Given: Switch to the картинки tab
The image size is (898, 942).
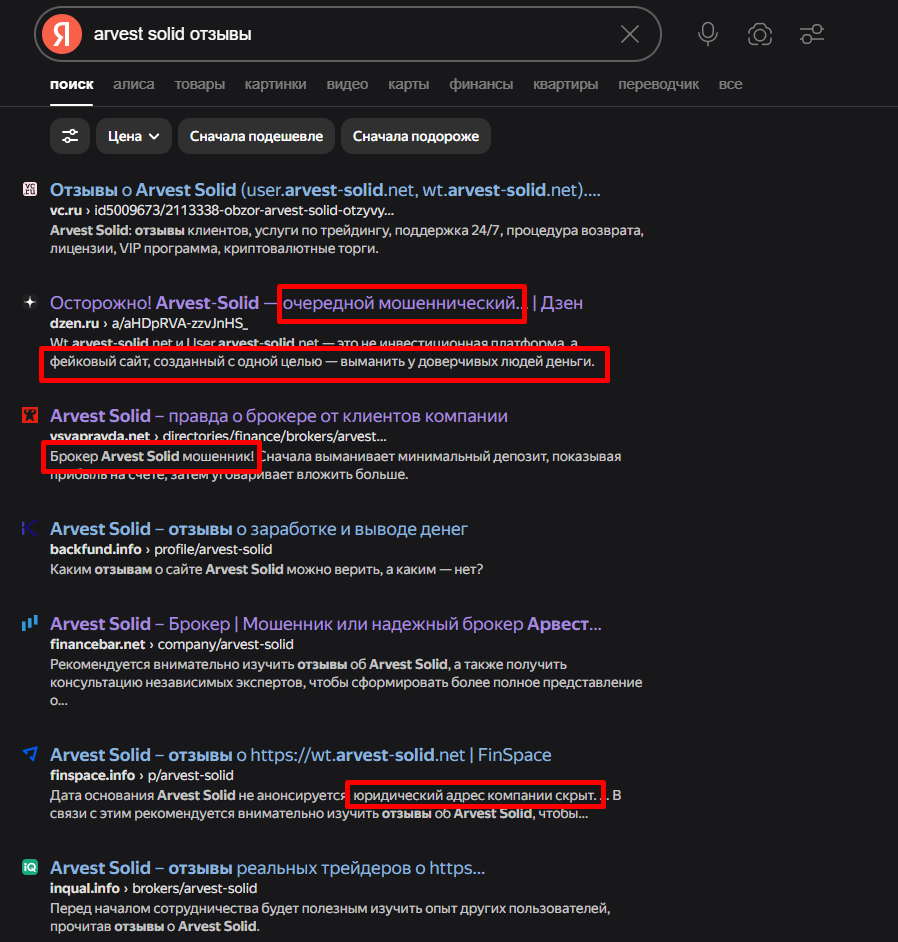Looking at the screenshot, I should coord(275,84).
